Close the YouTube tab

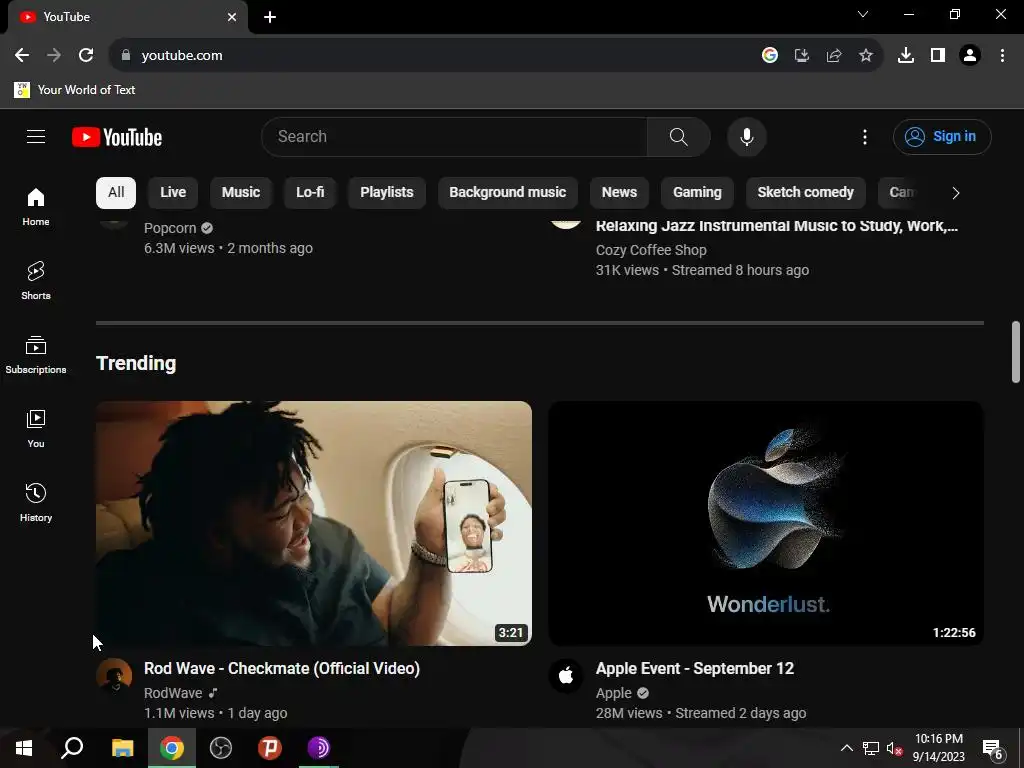[232, 17]
